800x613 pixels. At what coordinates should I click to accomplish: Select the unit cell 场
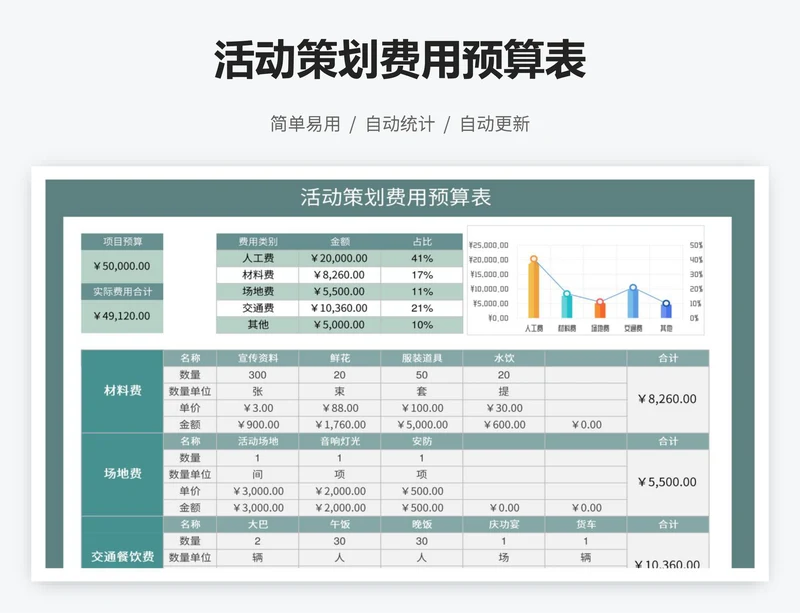click(504, 557)
